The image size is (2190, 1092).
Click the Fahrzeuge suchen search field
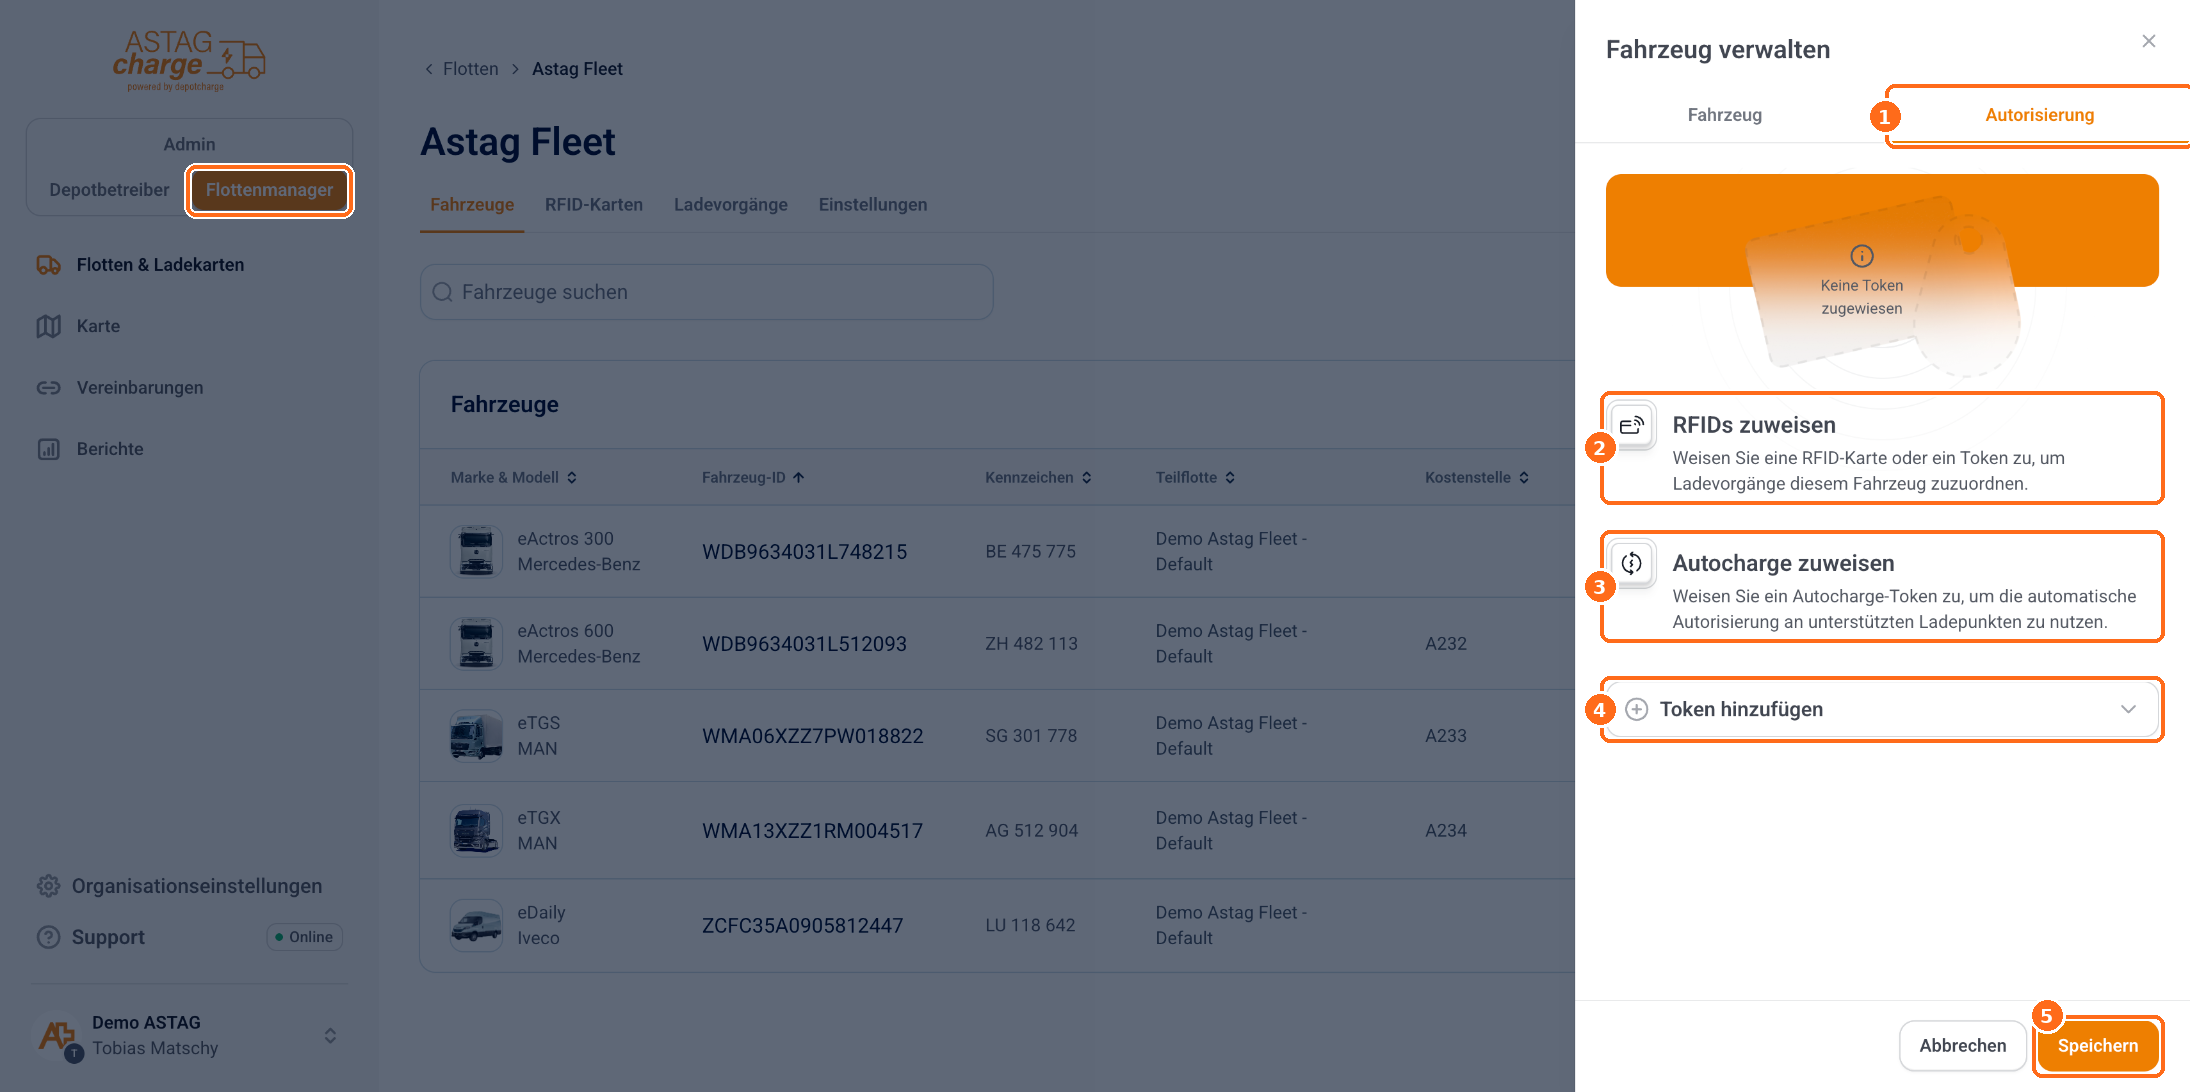[x=706, y=292]
